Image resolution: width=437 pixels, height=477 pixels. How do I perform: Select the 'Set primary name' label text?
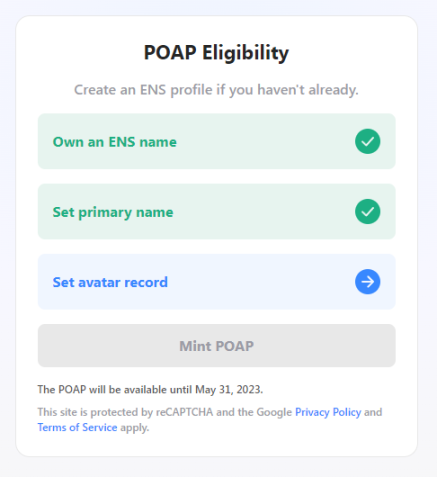(x=113, y=212)
